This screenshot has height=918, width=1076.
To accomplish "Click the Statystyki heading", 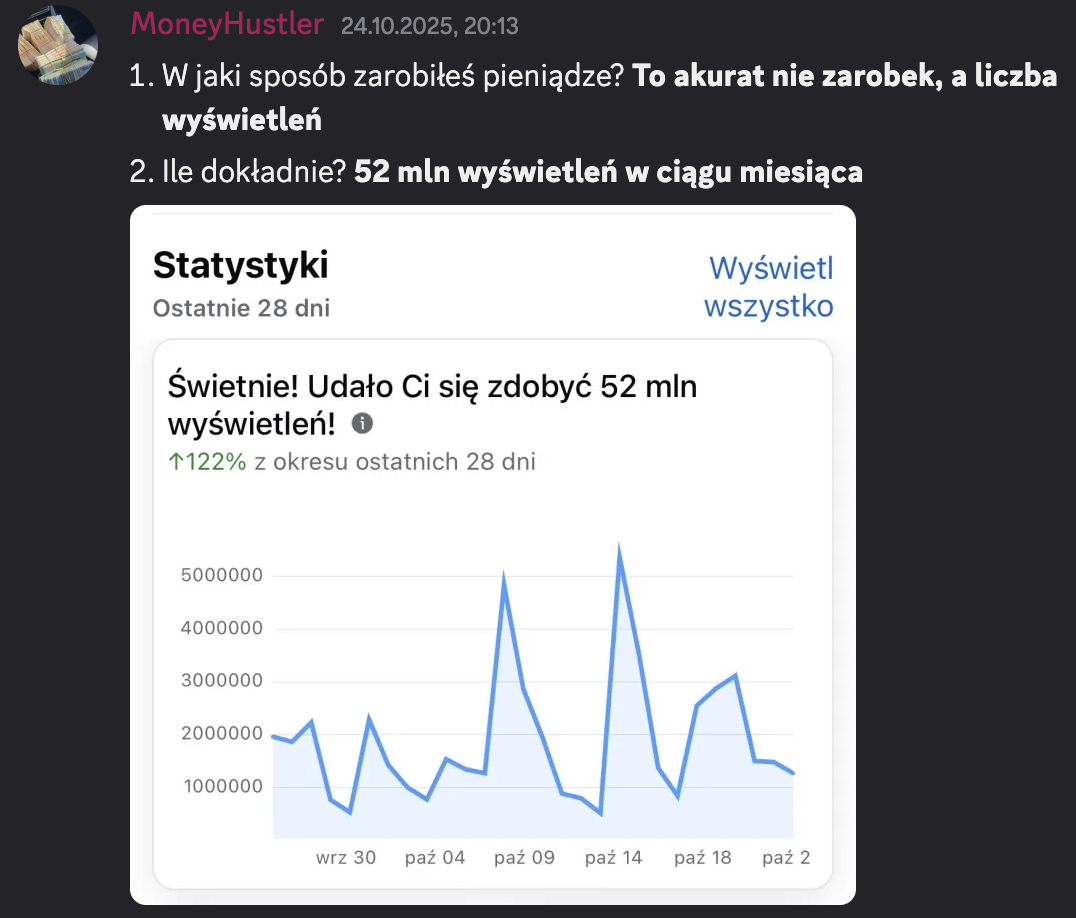I will click(x=240, y=266).
